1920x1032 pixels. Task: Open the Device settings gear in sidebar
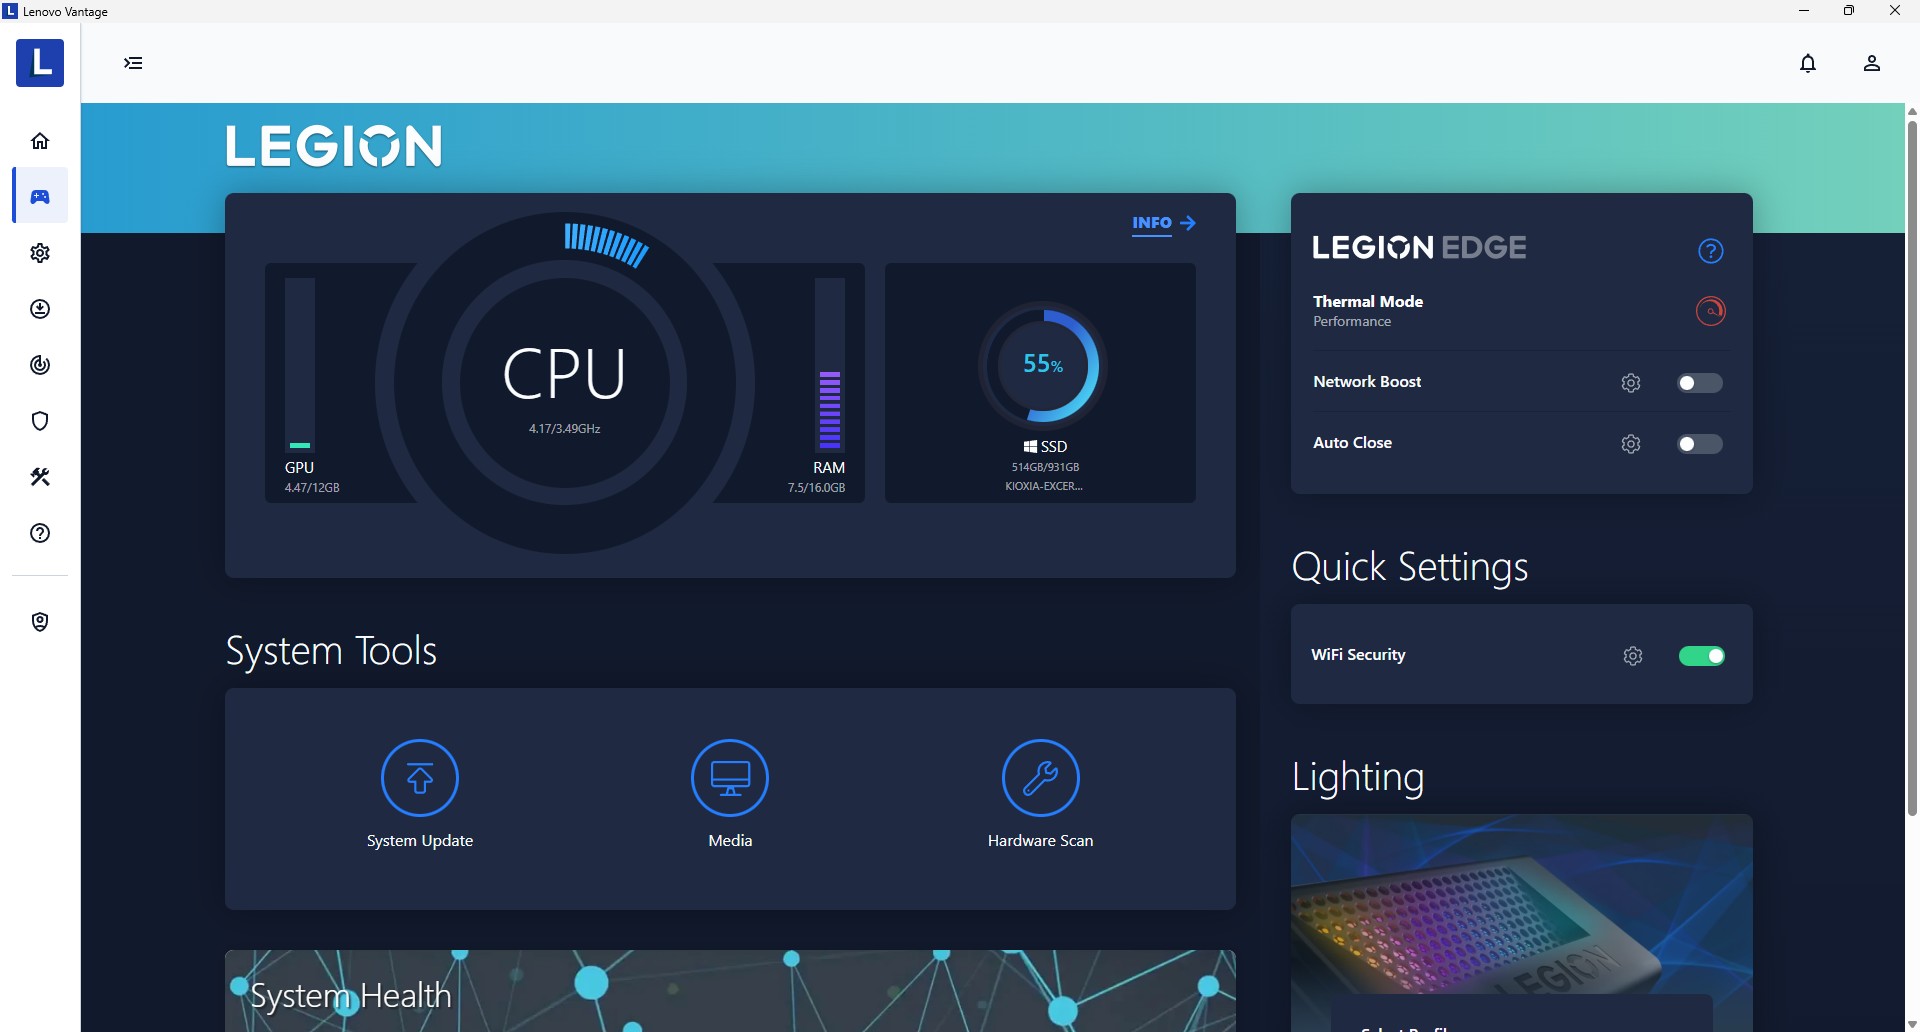pyautogui.click(x=40, y=253)
